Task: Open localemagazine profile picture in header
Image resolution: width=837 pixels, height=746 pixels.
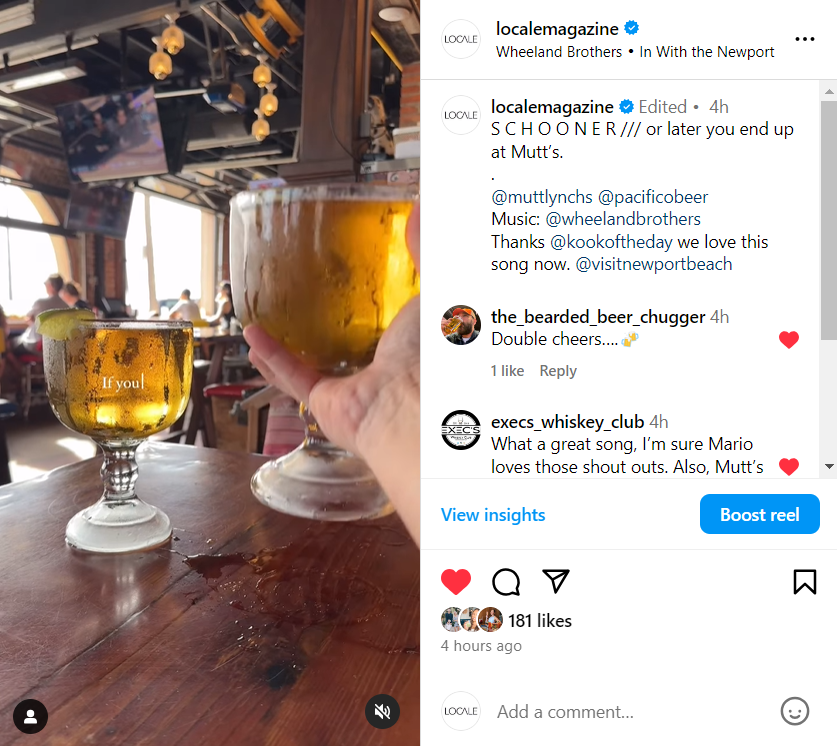Action: pyautogui.click(x=461, y=39)
